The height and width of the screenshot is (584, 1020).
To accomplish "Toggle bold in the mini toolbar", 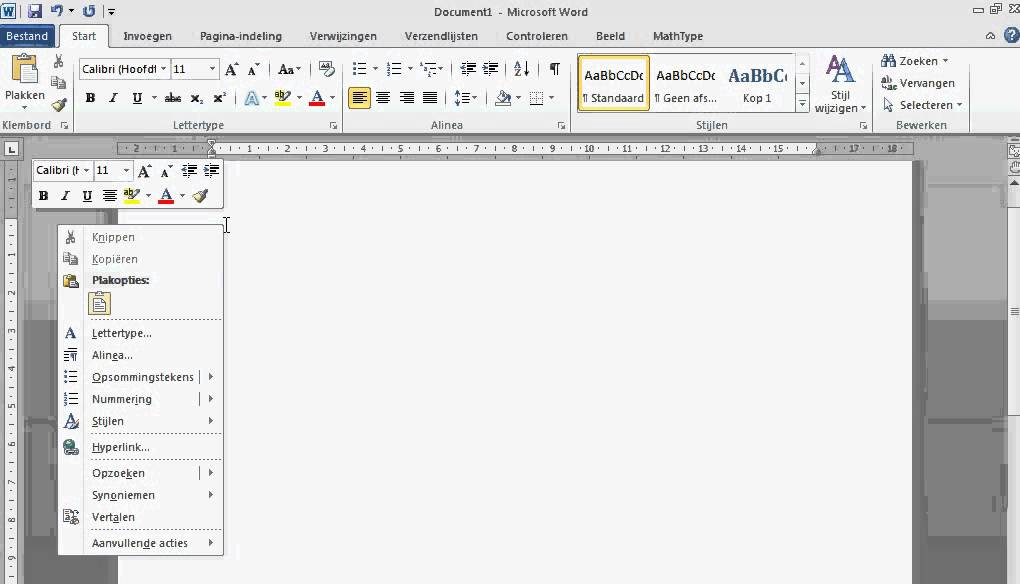I will click(x=43, y=196).
